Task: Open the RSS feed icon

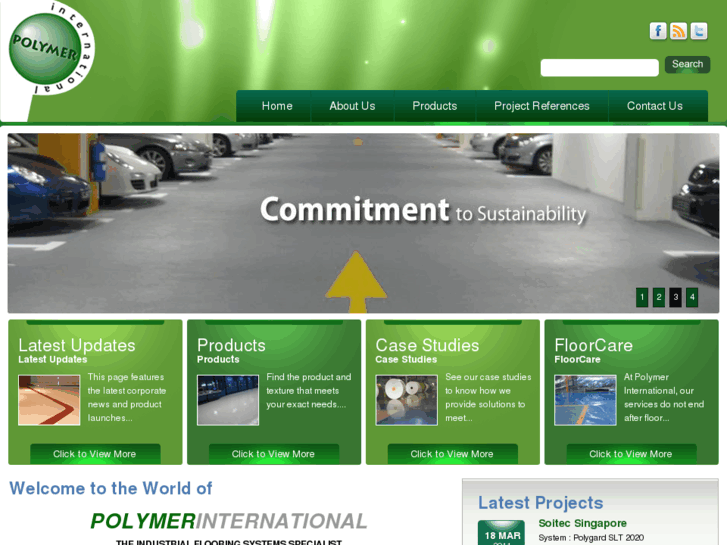Action: click(x=678, y=31)
